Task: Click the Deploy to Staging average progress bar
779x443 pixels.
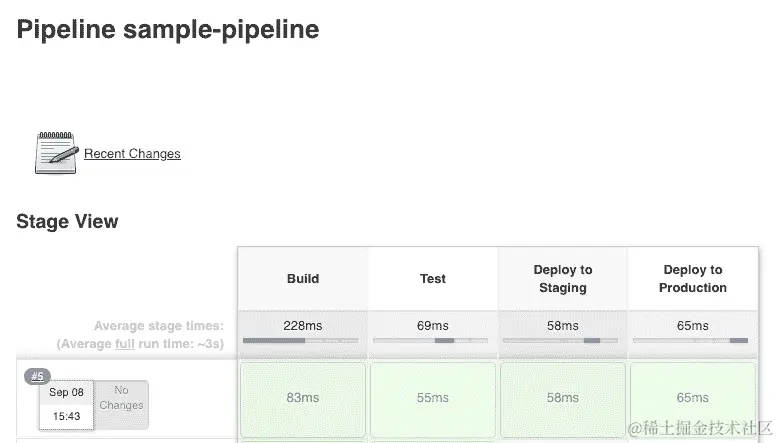Action: click(x=562, y=341)
